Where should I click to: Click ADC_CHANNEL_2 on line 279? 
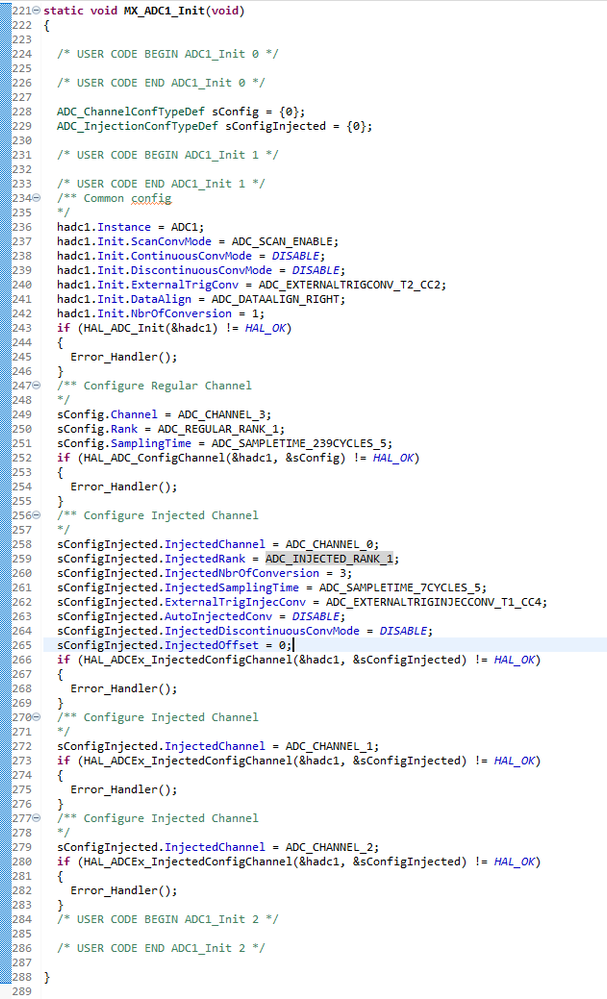(329, 847)
